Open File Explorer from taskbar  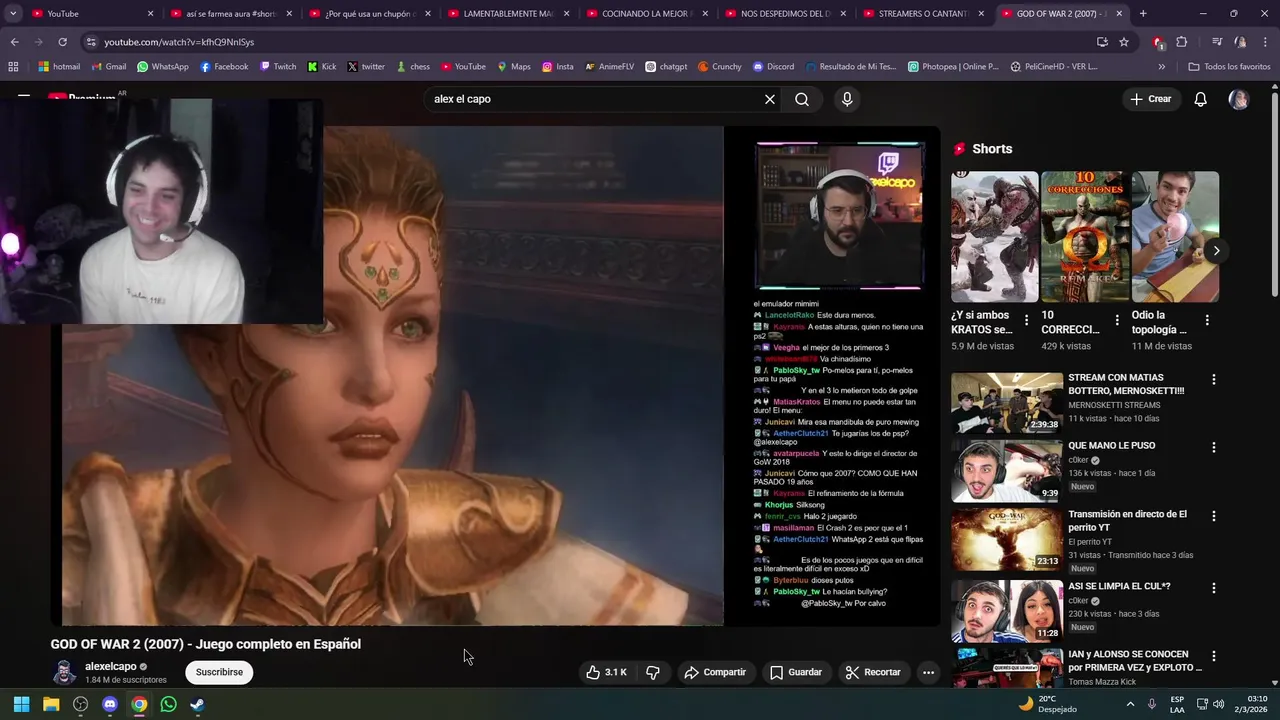click(51, 704)
